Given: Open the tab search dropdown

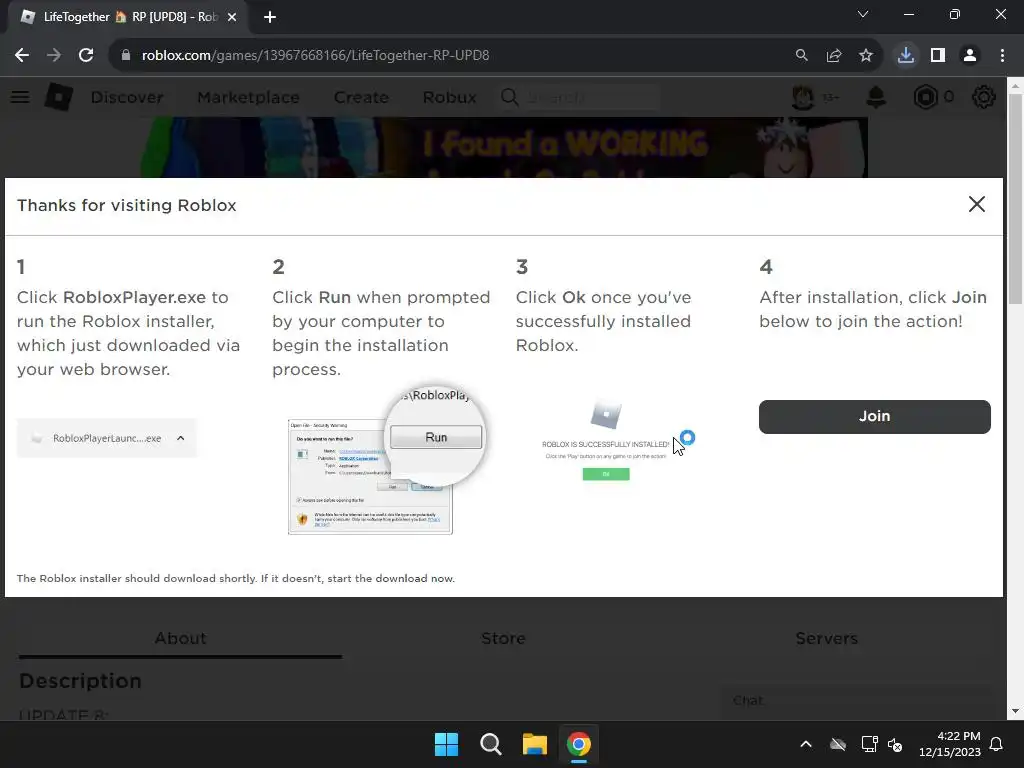Looking at the screenshot, I should pos(863,14).
